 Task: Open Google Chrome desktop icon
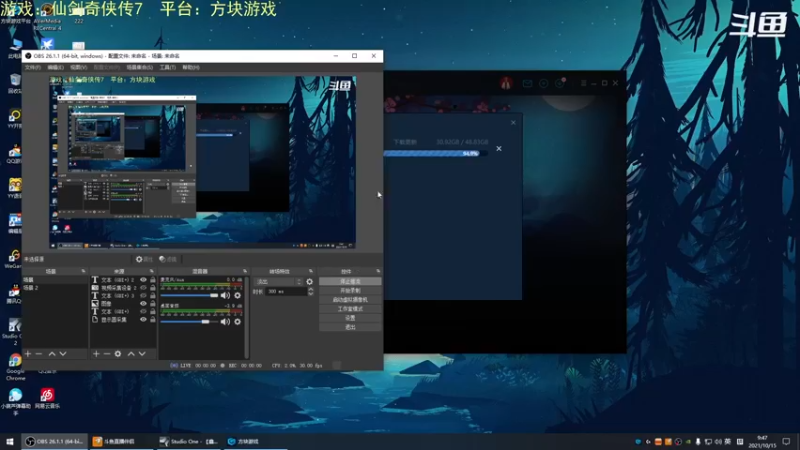click(15, 367)
